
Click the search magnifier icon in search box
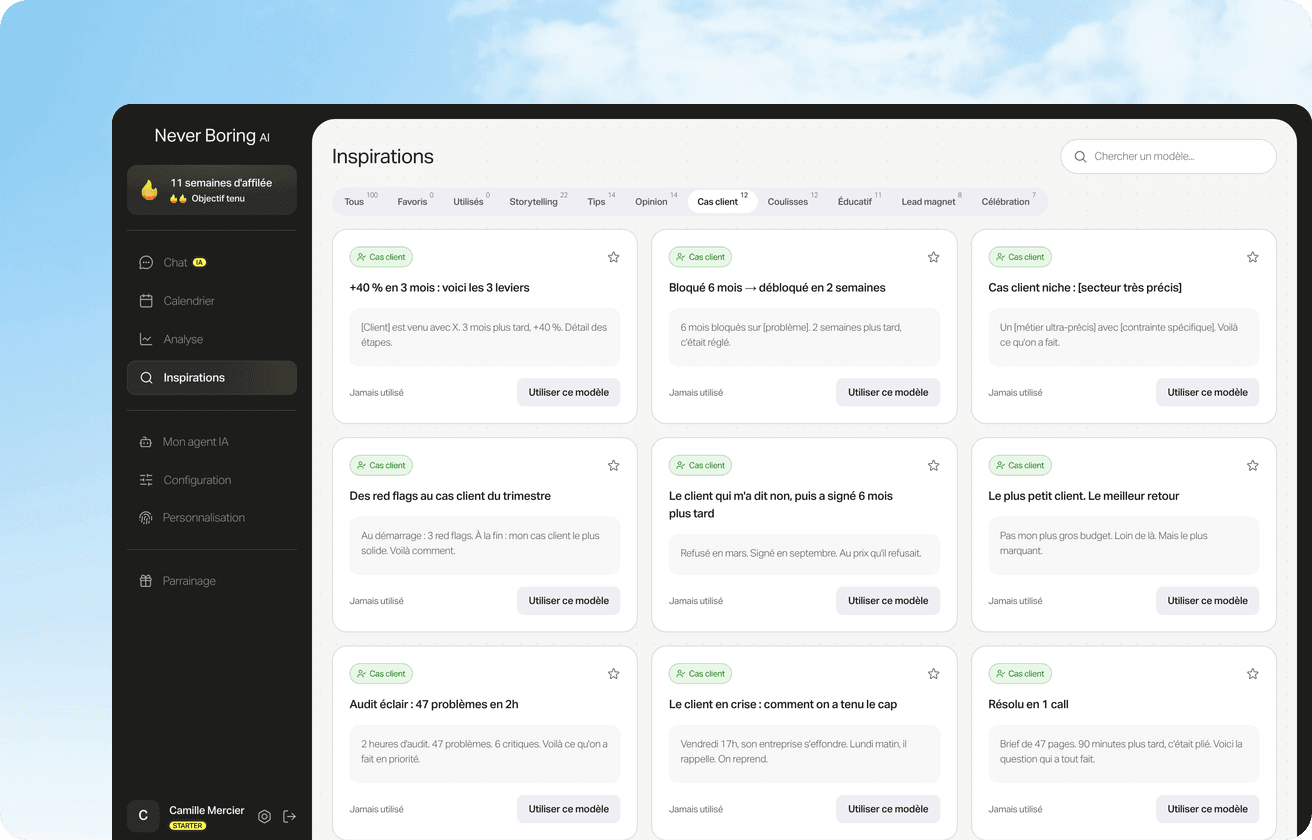point(1080,157)
